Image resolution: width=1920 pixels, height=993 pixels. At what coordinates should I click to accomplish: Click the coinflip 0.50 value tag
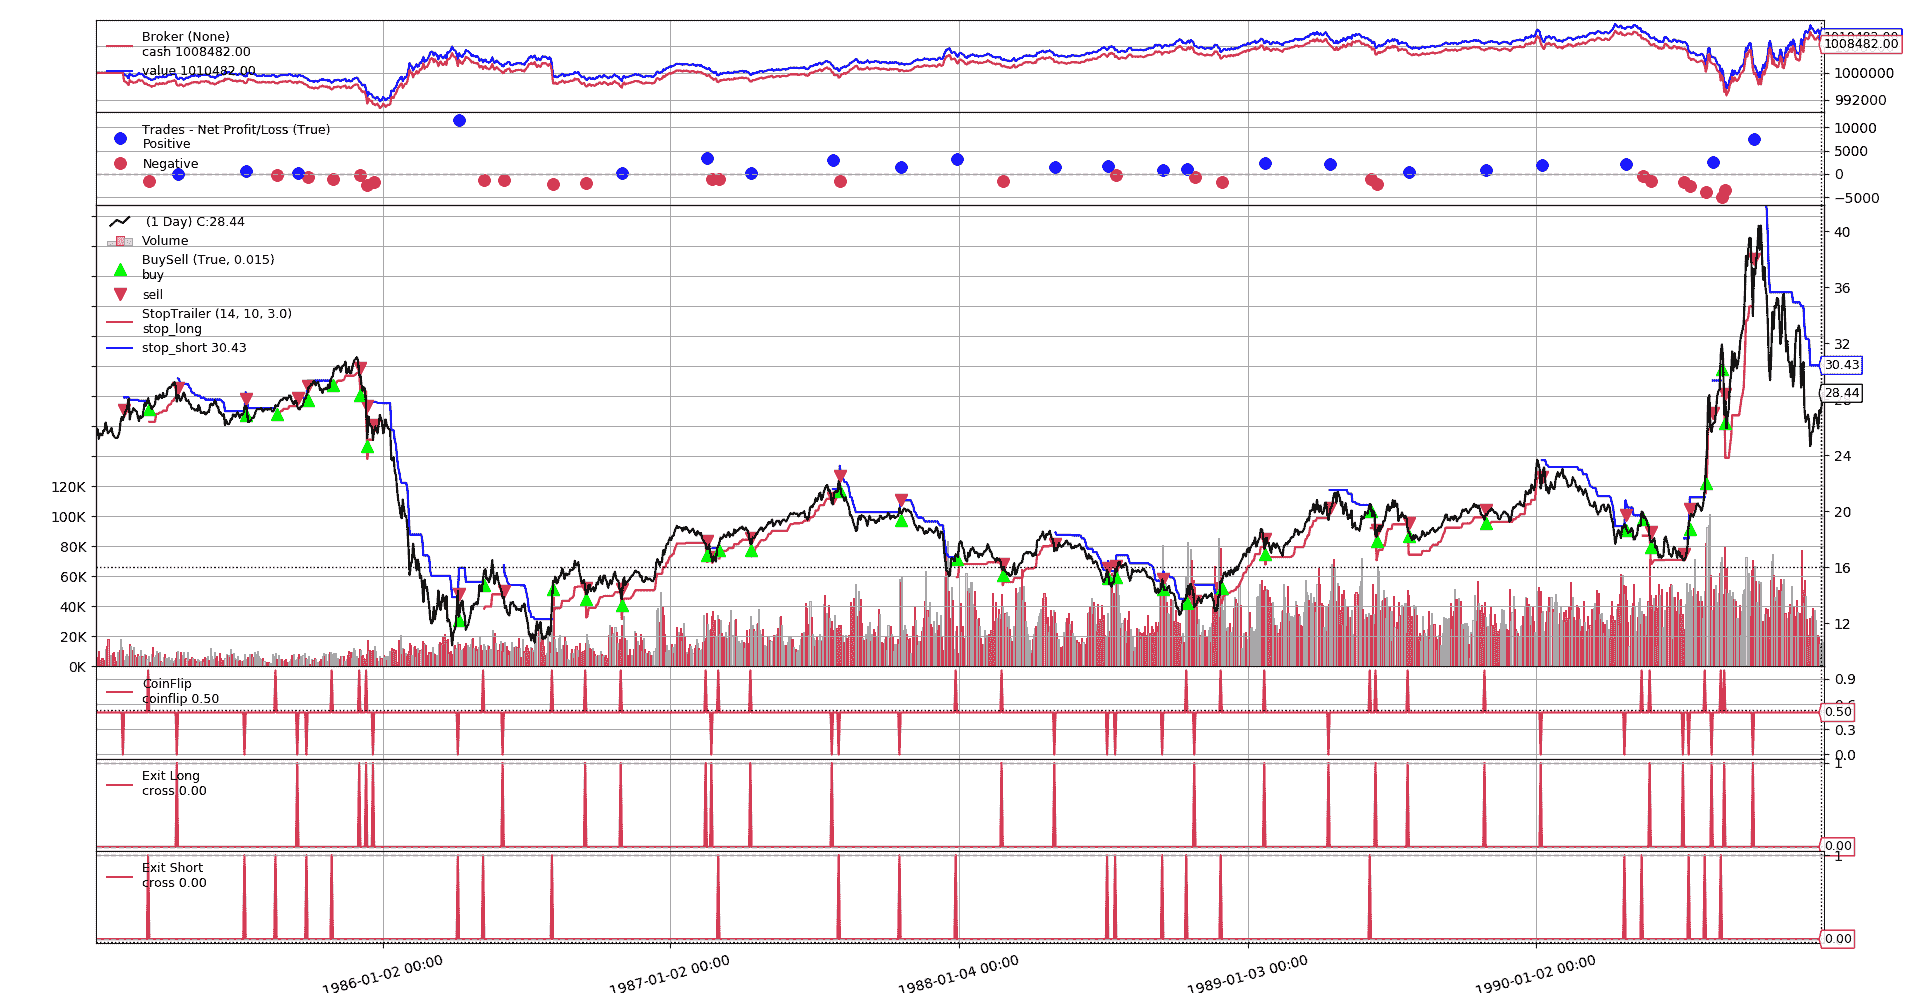click(1836, 712)
